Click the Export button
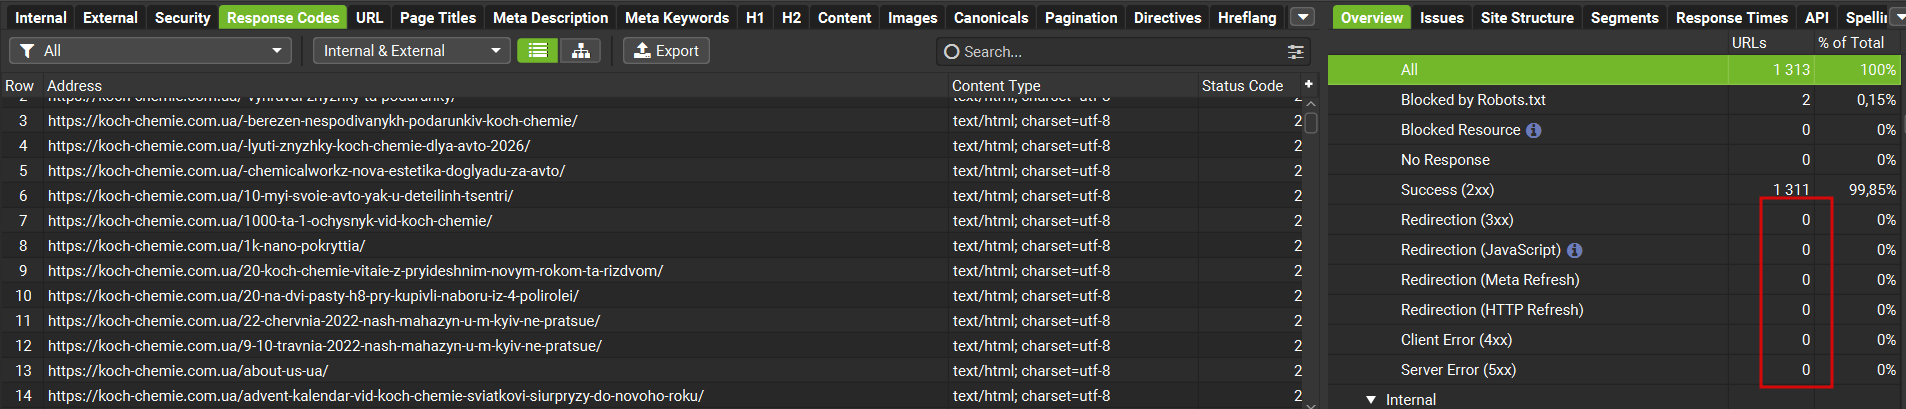The height and width of the screenshot is (409, 1906). (666, 51)
